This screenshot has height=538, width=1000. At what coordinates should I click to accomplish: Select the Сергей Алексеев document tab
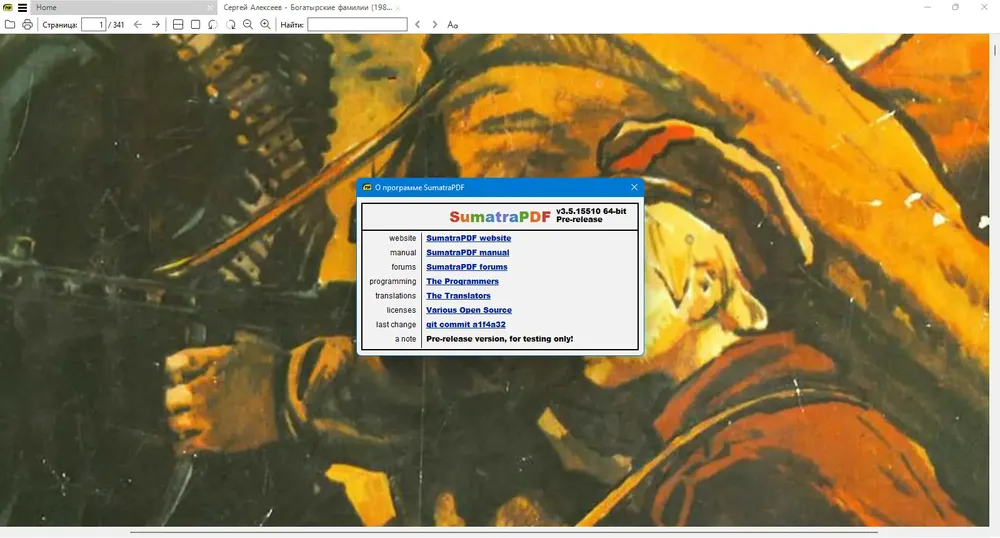click(307, 8)
